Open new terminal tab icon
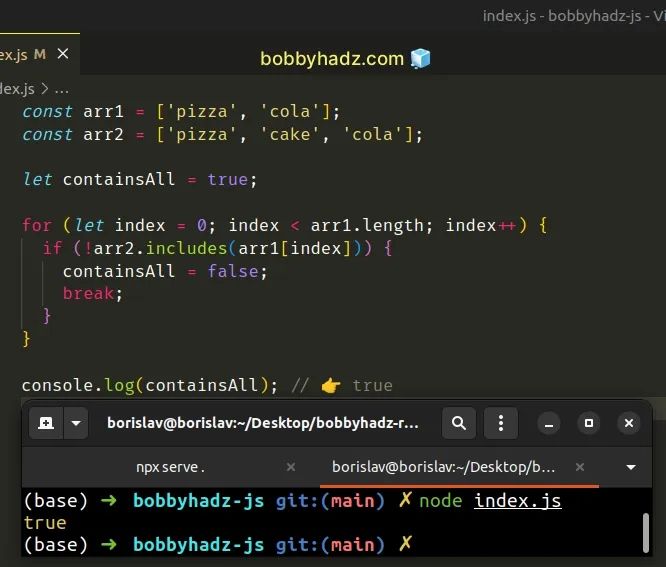The width and height of the screenshot is (666, 567). [x=46, y=423]
